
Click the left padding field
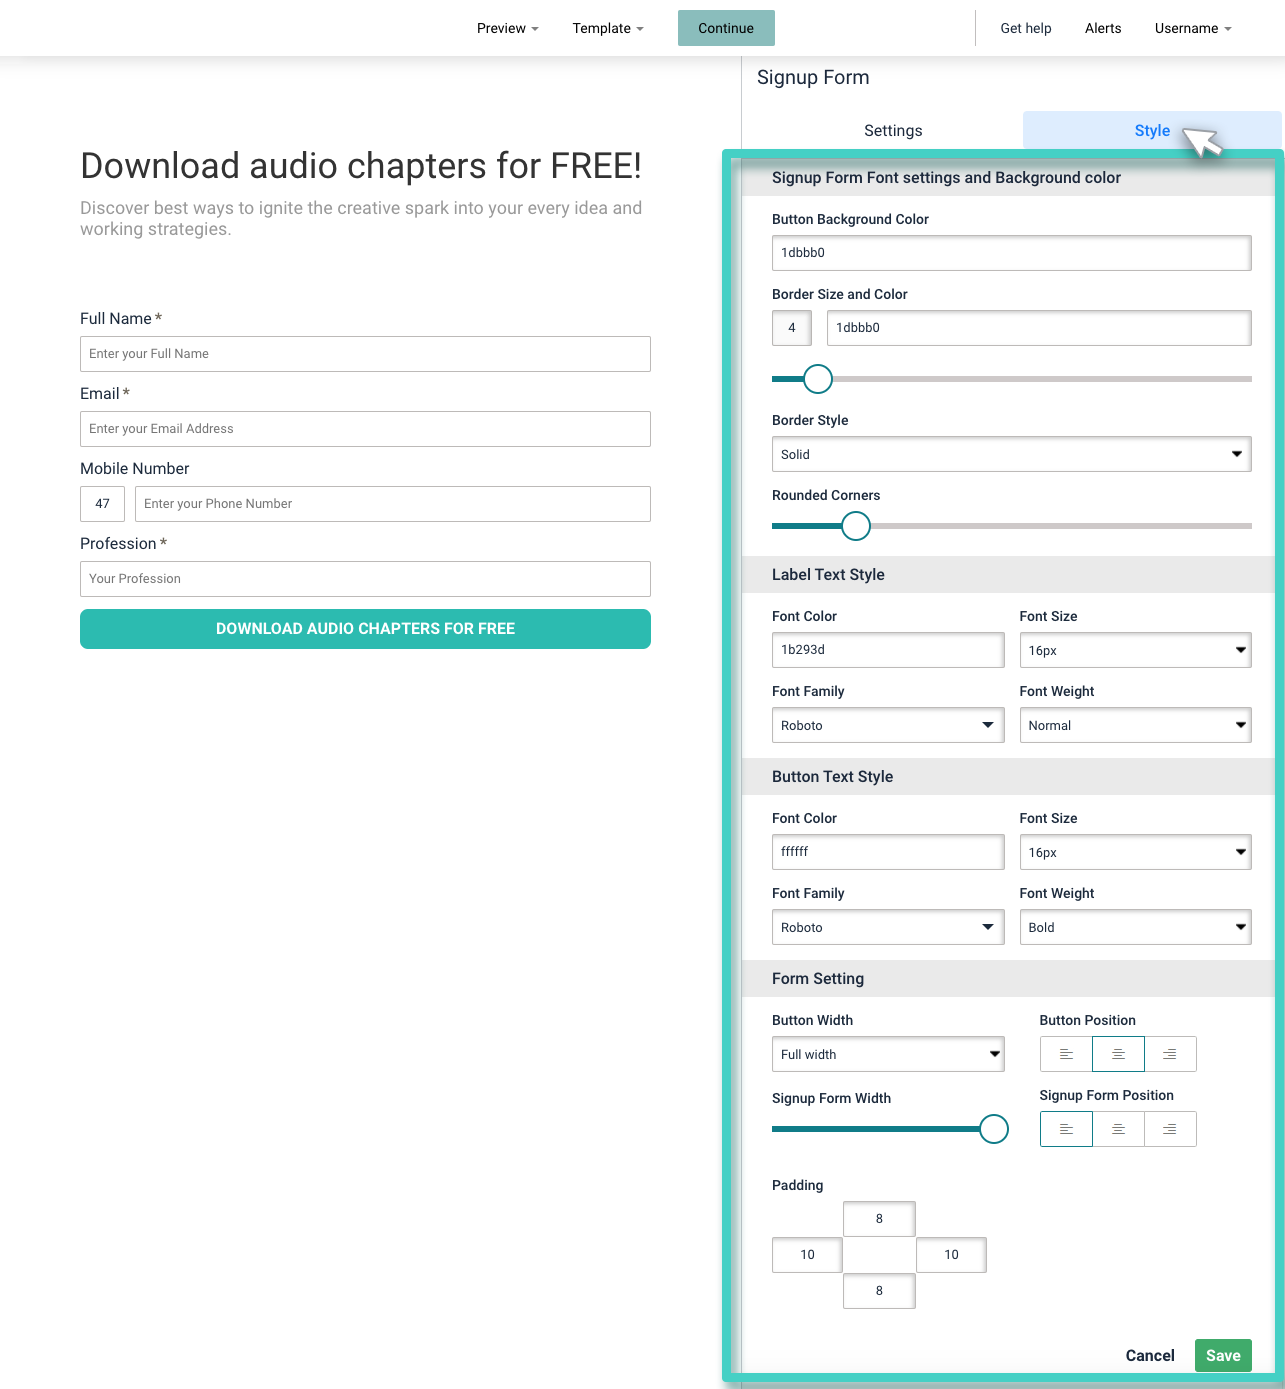(x=807, y=1255)
